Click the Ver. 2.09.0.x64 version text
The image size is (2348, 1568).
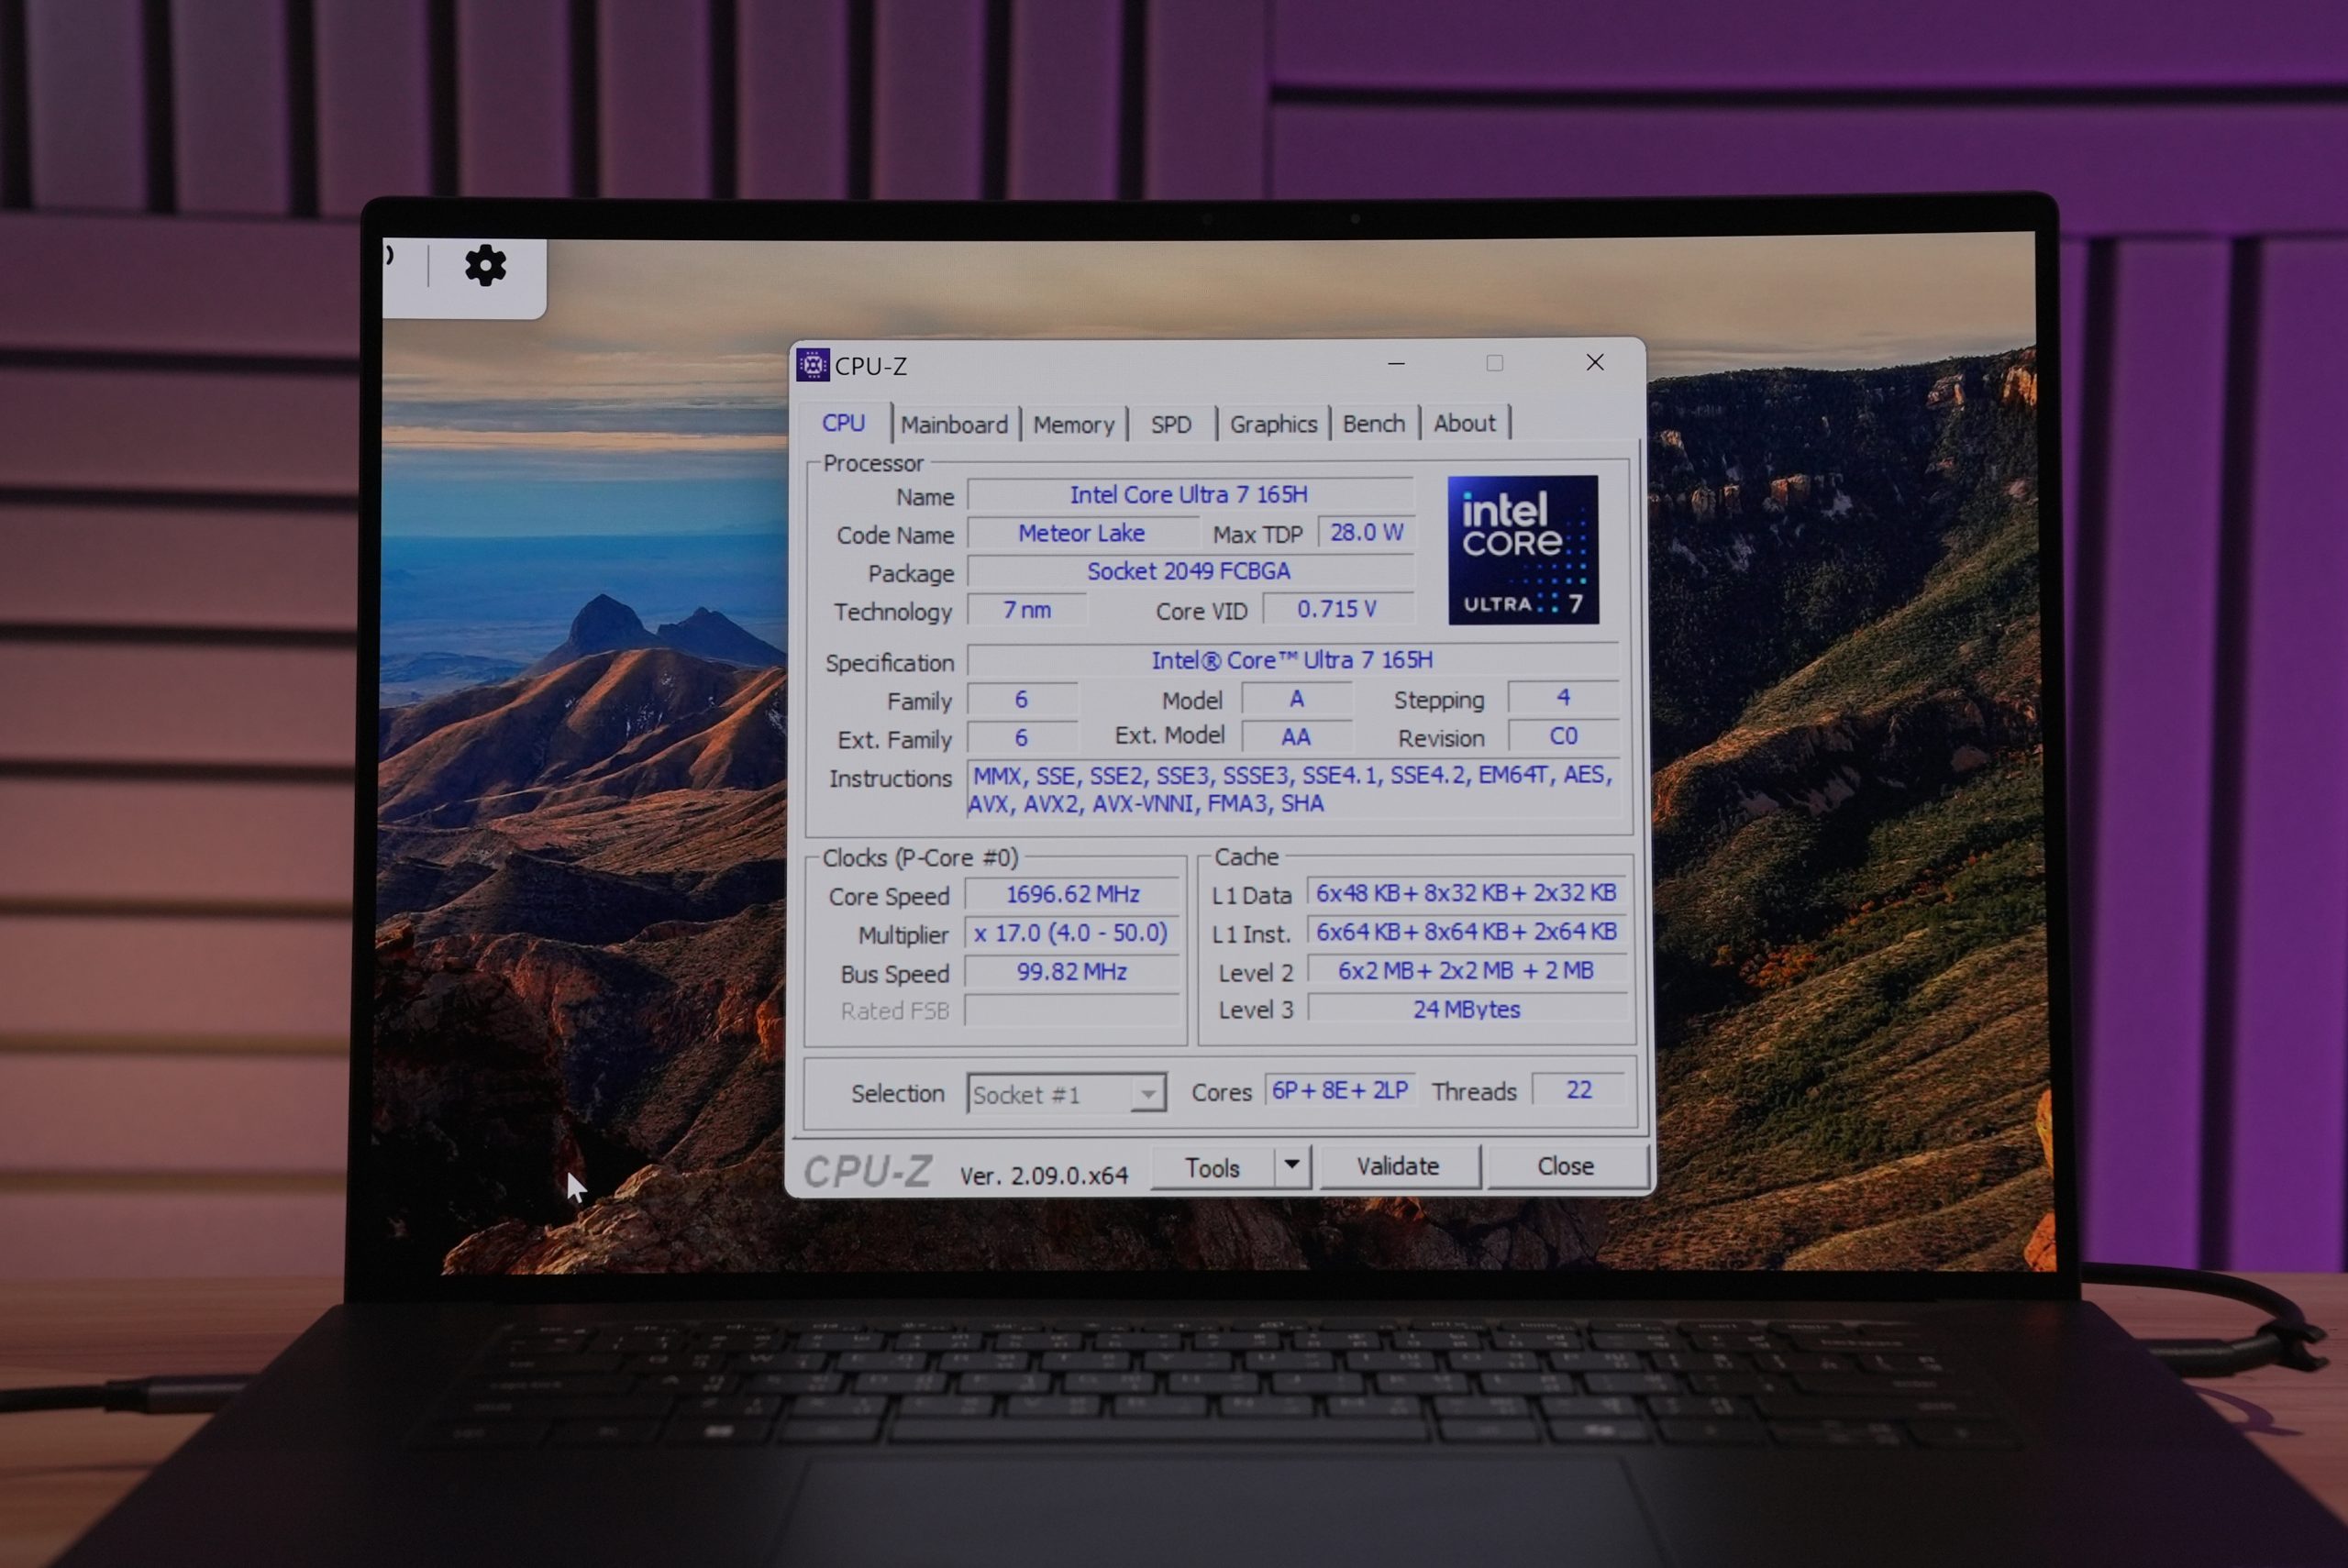pos(1044,1175)
